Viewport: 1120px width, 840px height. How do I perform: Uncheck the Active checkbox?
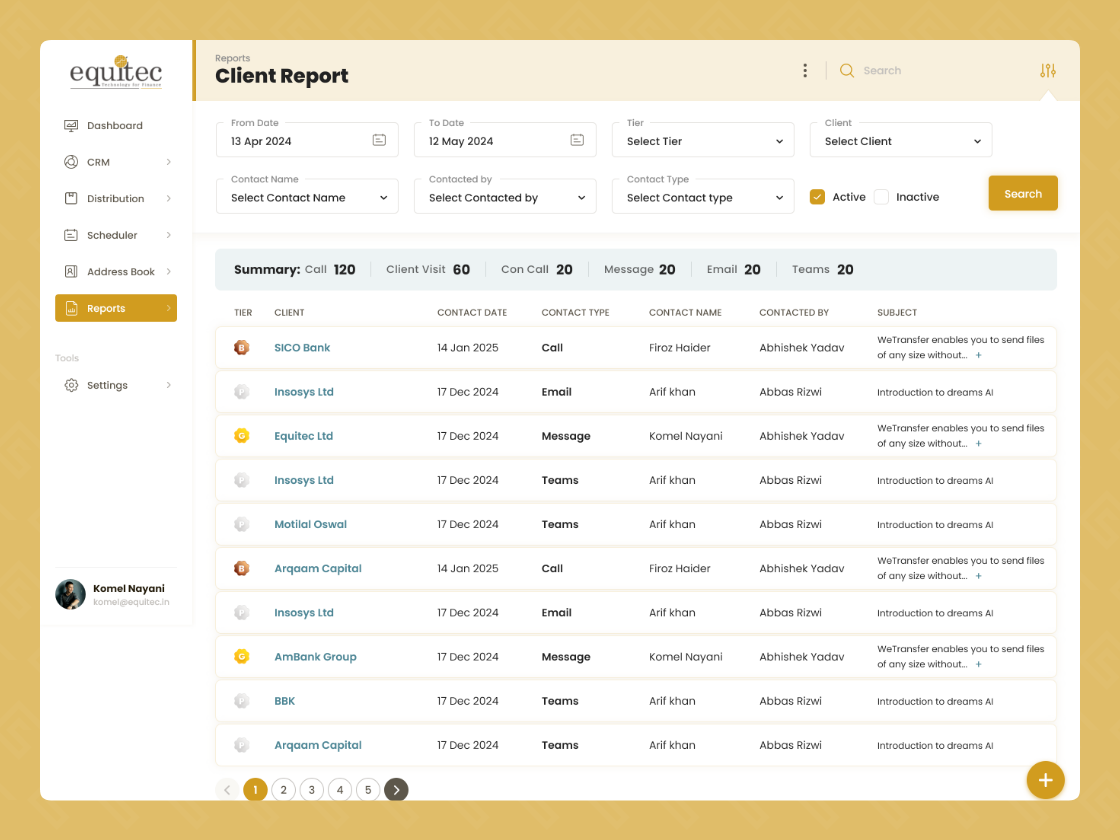[817, 197]
